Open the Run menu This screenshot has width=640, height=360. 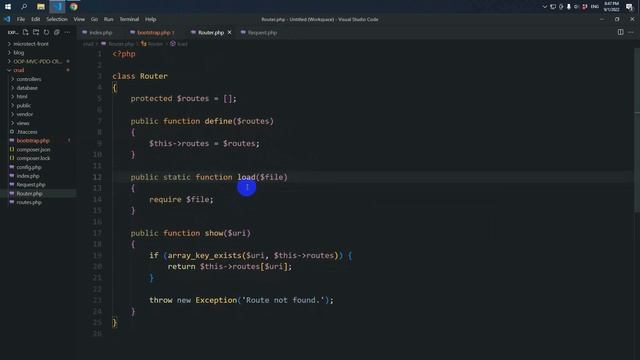pos(108,19)
